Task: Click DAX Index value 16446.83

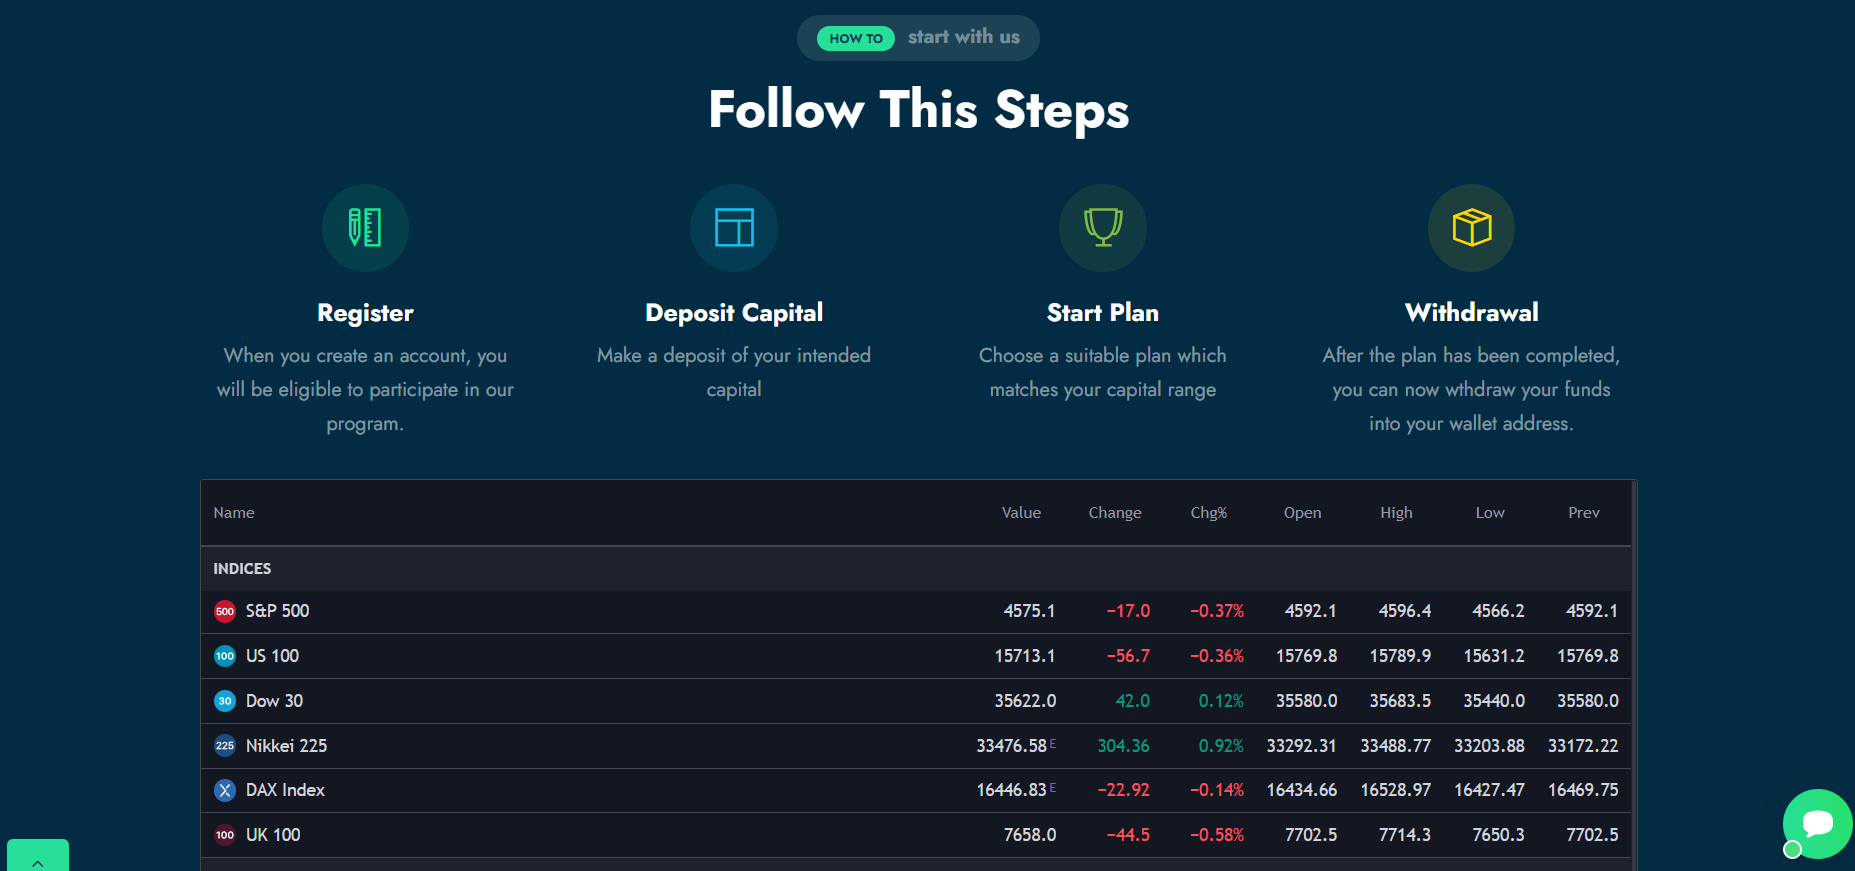Action: [x=1012, y=790]
